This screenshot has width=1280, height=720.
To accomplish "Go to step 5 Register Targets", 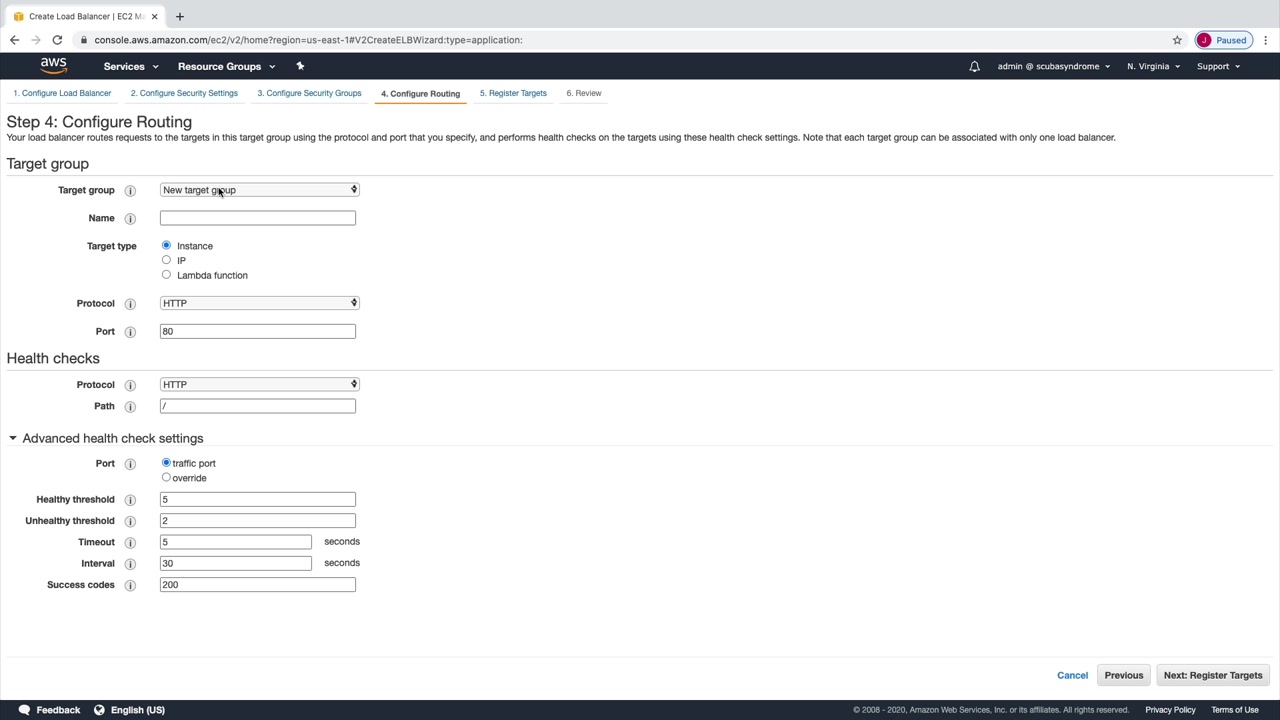I will click(513, 93).
